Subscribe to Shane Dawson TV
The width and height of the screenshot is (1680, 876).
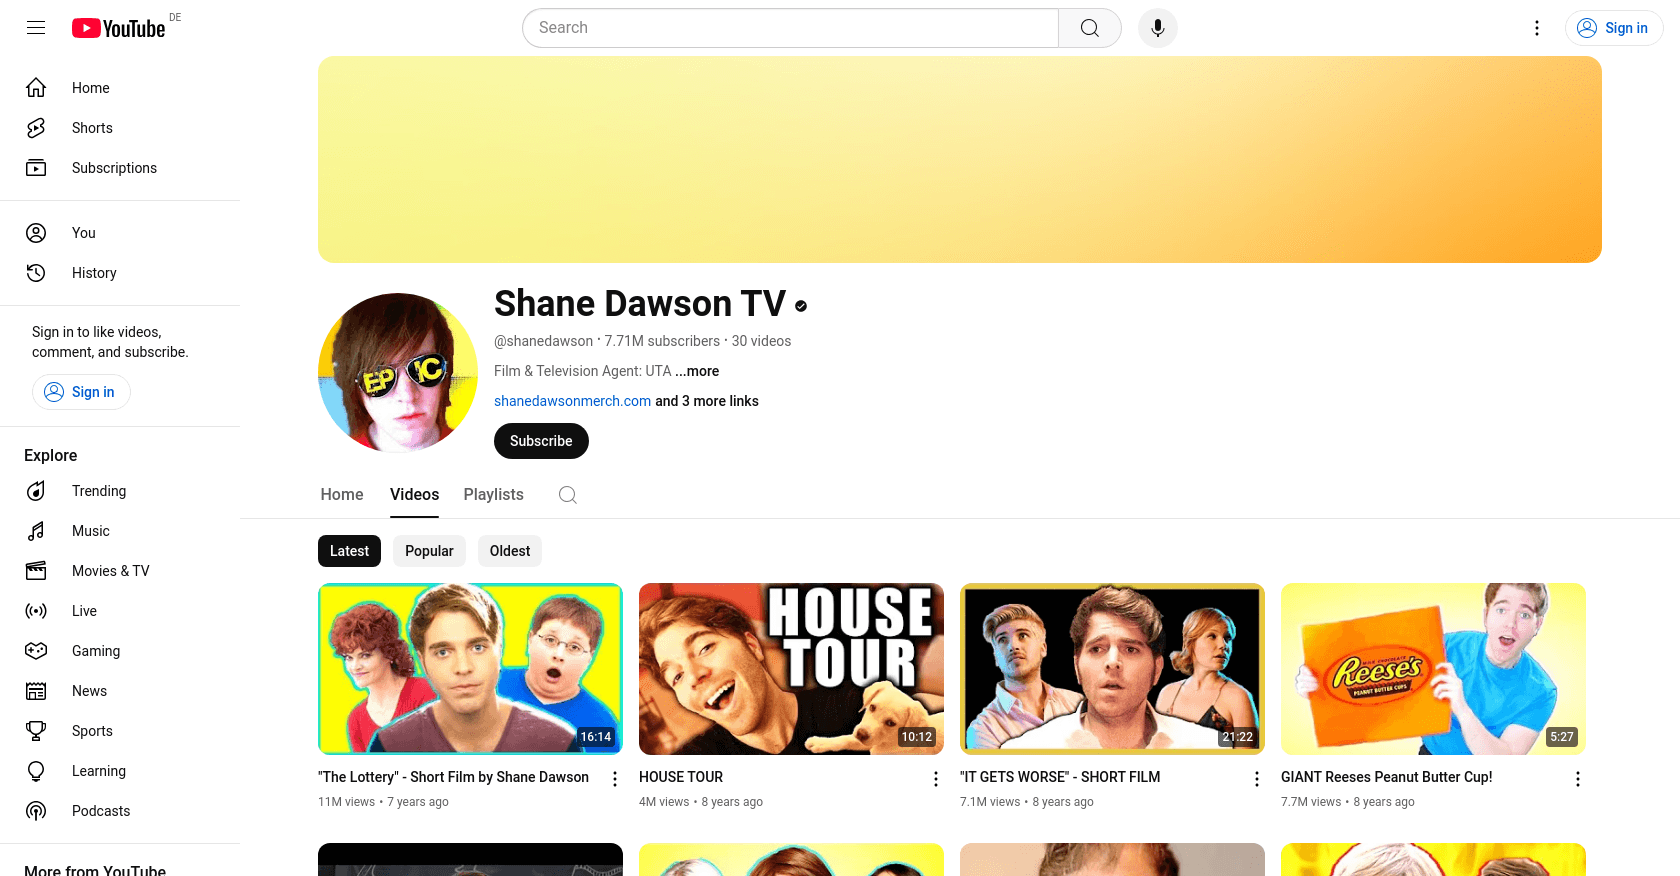pos(541,441)
